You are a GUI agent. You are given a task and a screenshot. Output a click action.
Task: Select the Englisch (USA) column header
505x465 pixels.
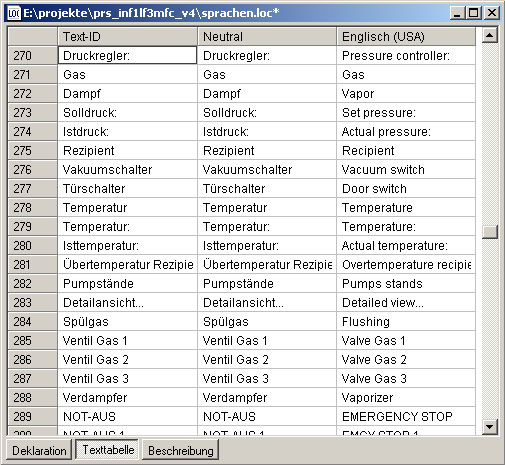coord(406,37)
